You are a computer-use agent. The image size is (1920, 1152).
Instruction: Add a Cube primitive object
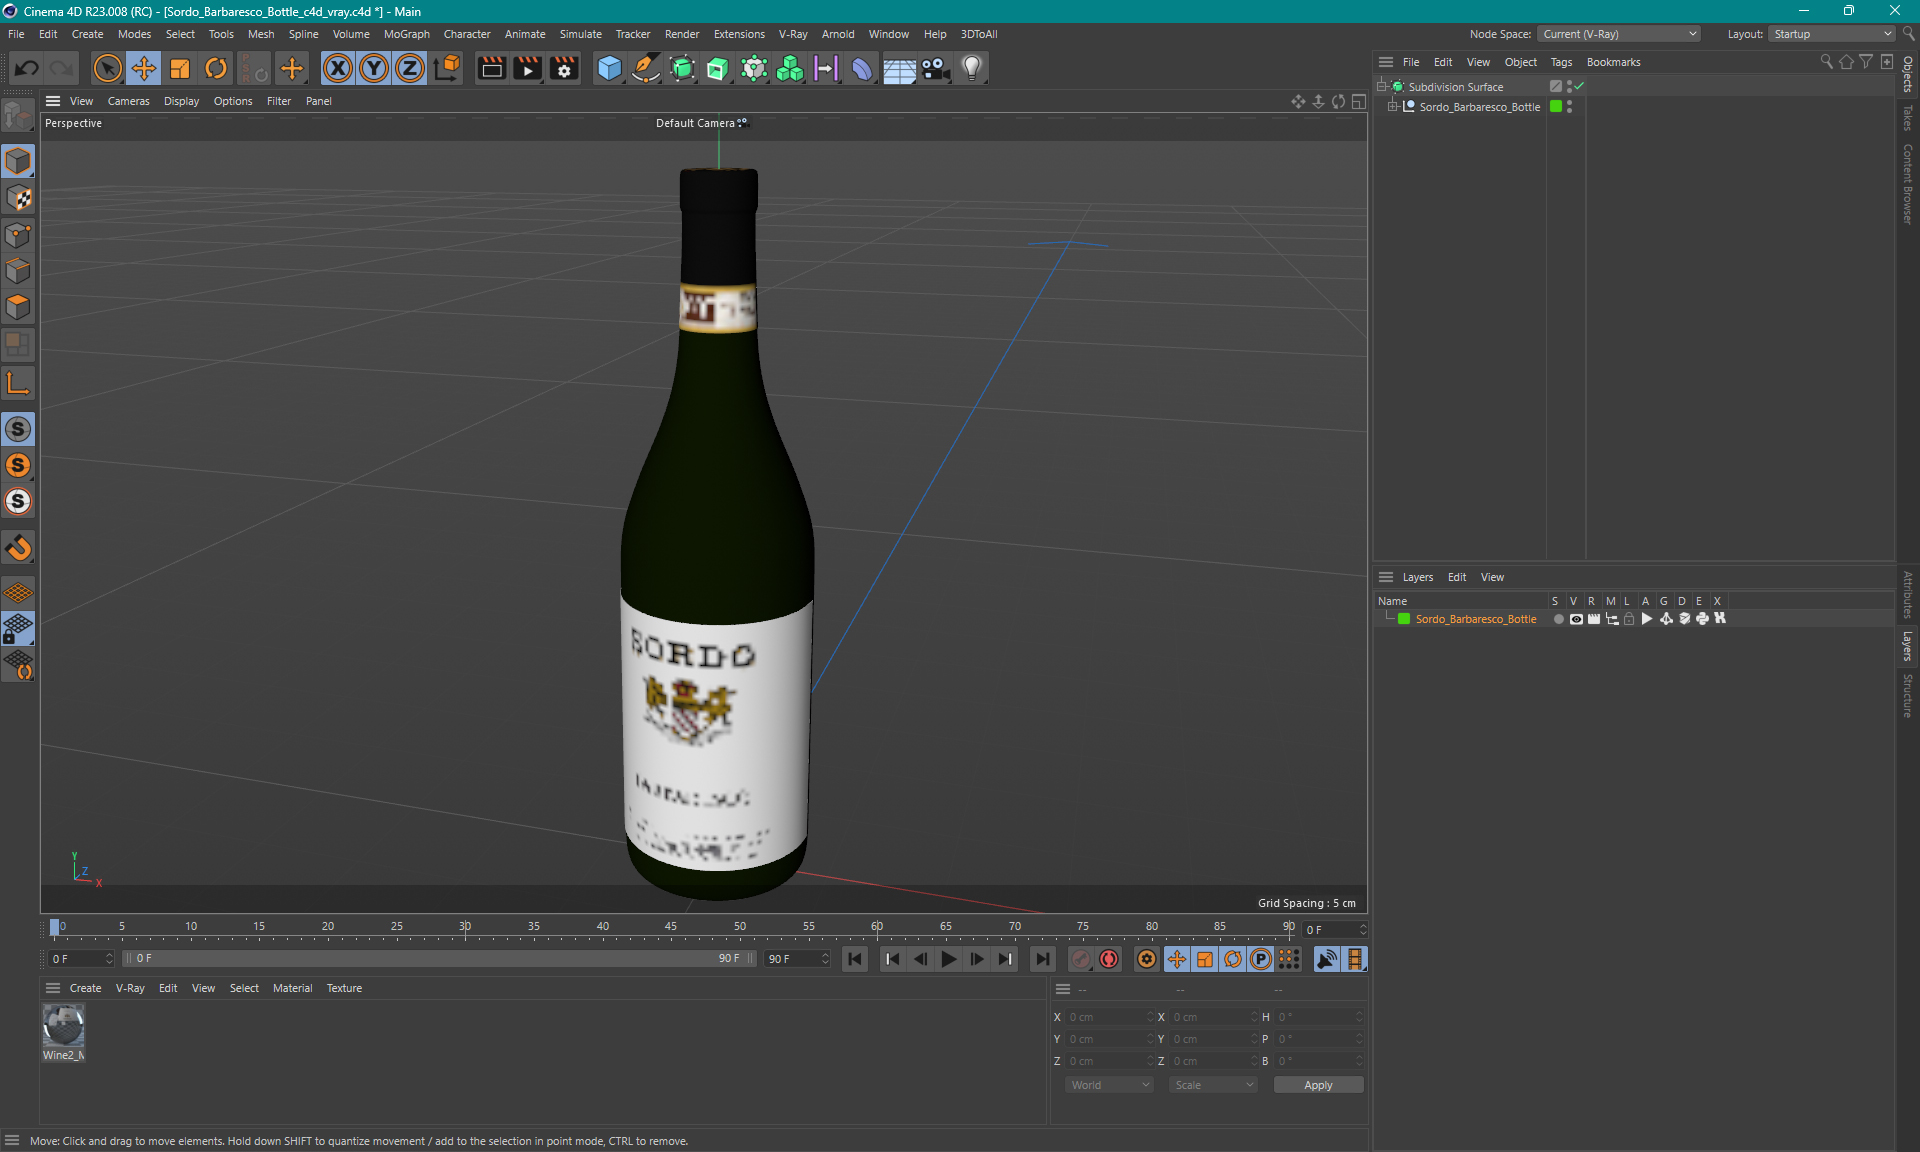tap(609, 68)
